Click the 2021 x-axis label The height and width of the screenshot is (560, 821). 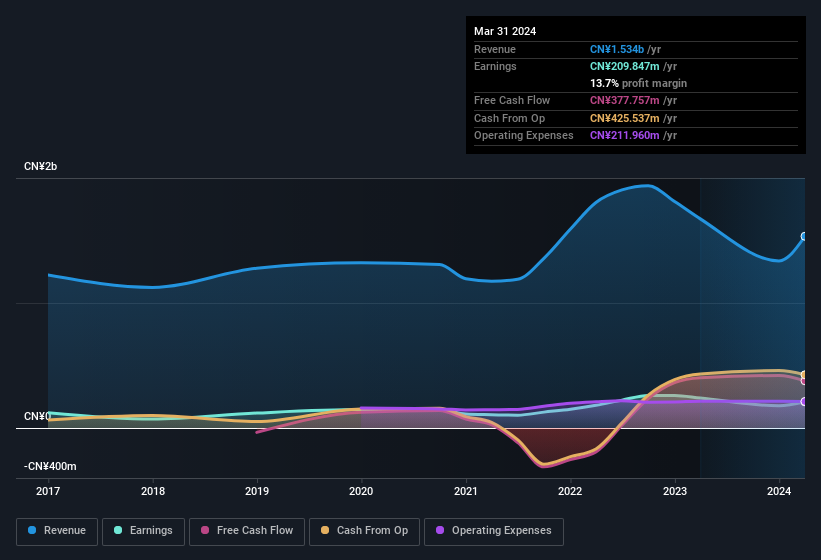point(466,491)
